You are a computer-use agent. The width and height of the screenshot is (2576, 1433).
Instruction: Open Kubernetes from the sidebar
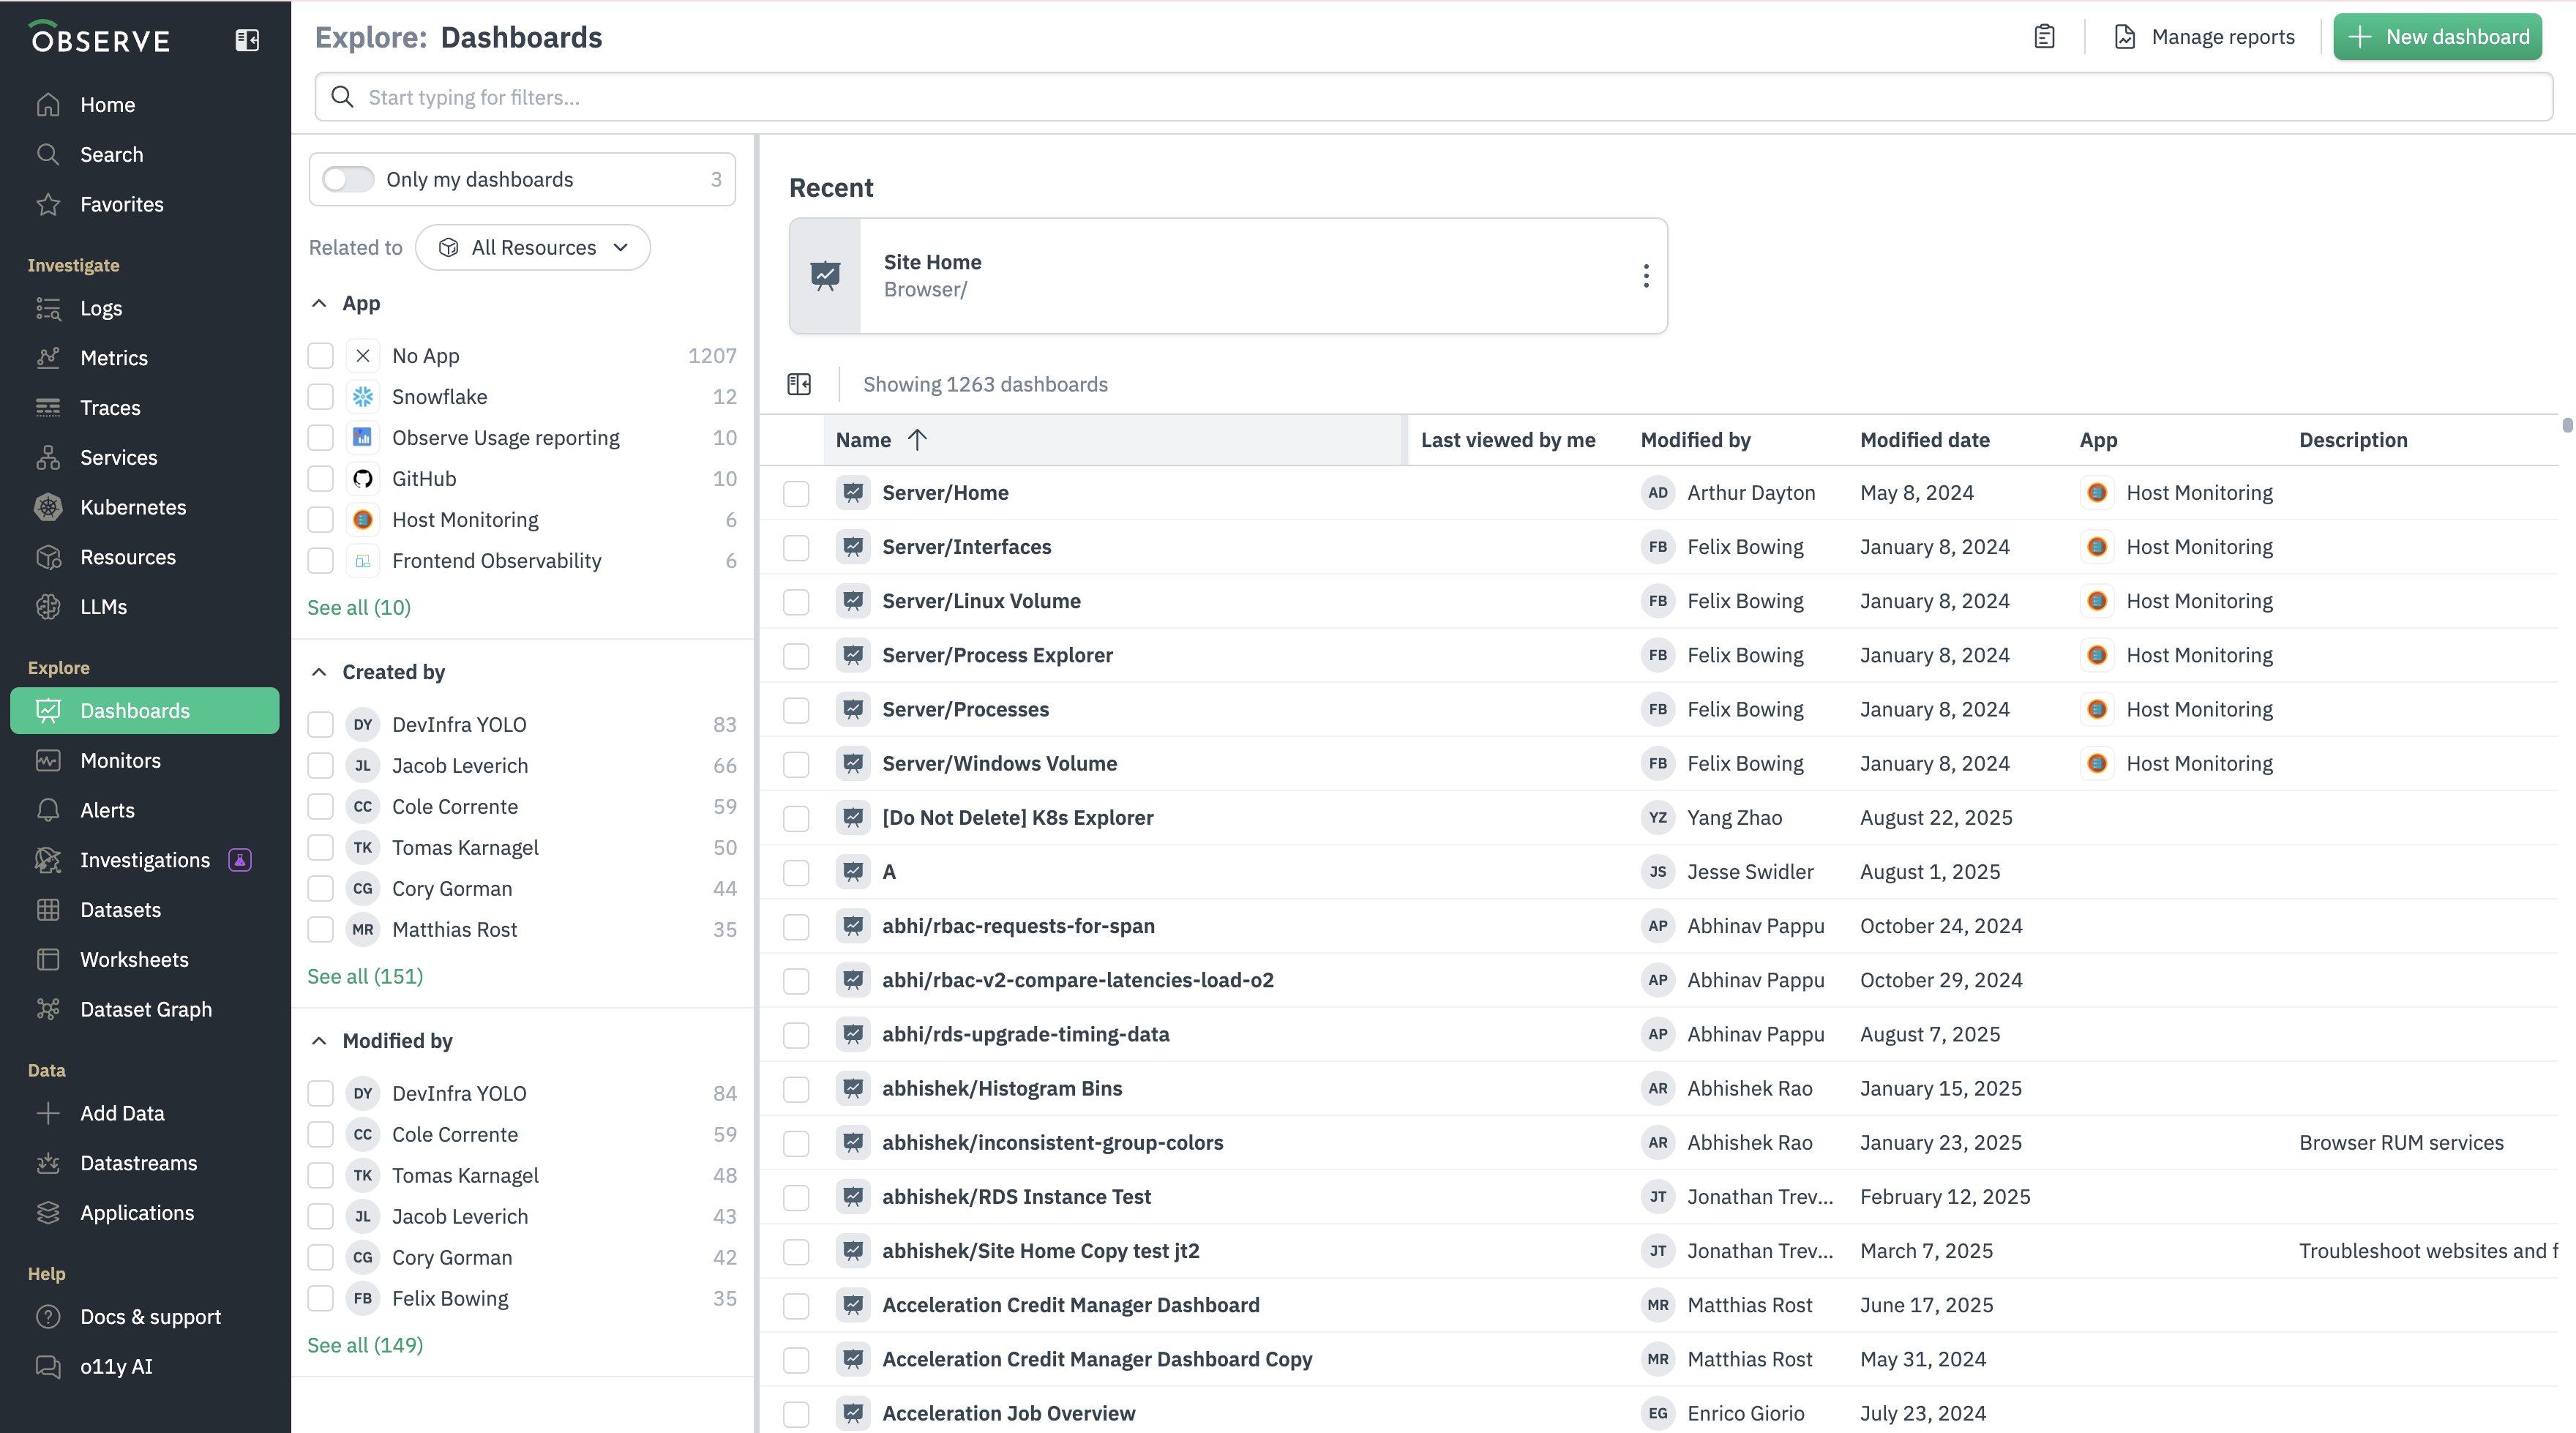pyautogui.click(x=133, y=507)
